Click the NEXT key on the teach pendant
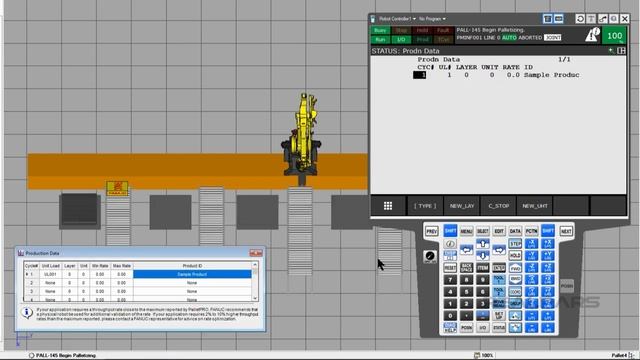Viewport: 640px width, 360px height. (566, 231)
